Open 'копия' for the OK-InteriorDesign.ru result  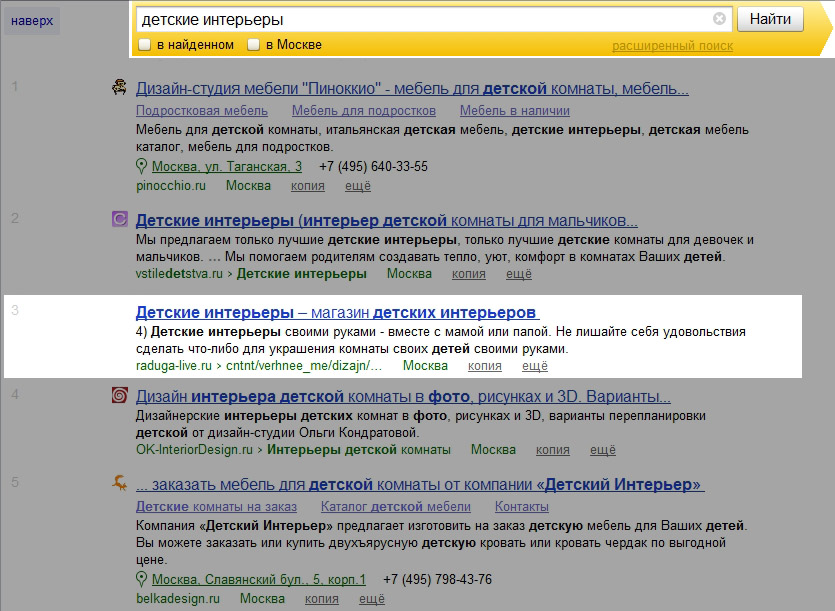point(553,450)
